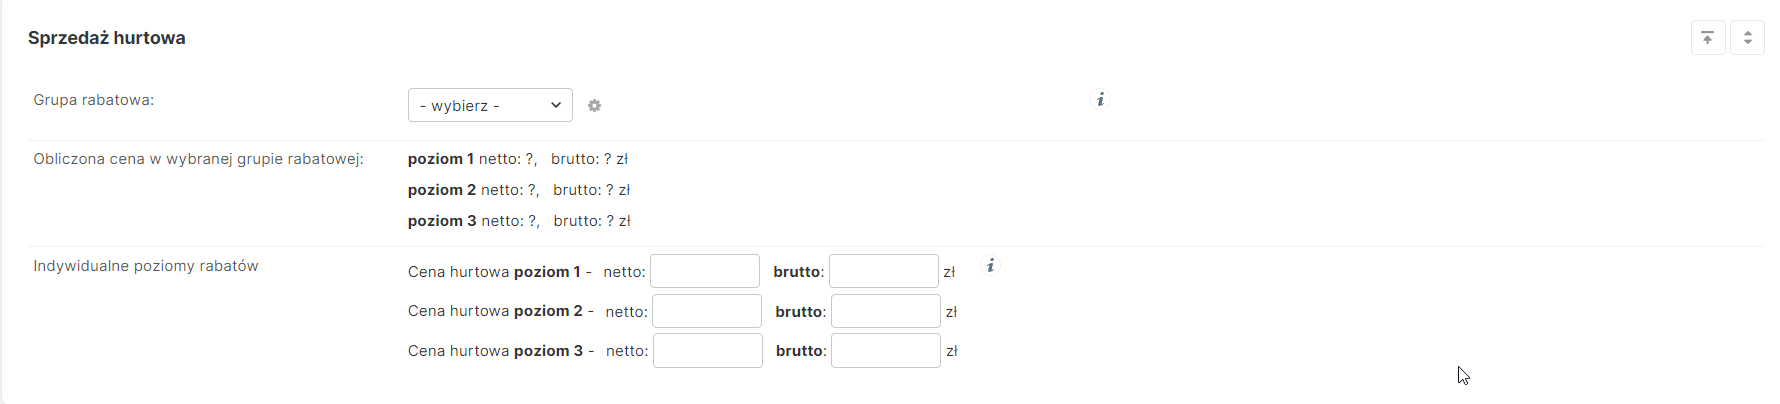Focus netto input for Cena hurtowa poziom 2

click(x=706, y=311)
